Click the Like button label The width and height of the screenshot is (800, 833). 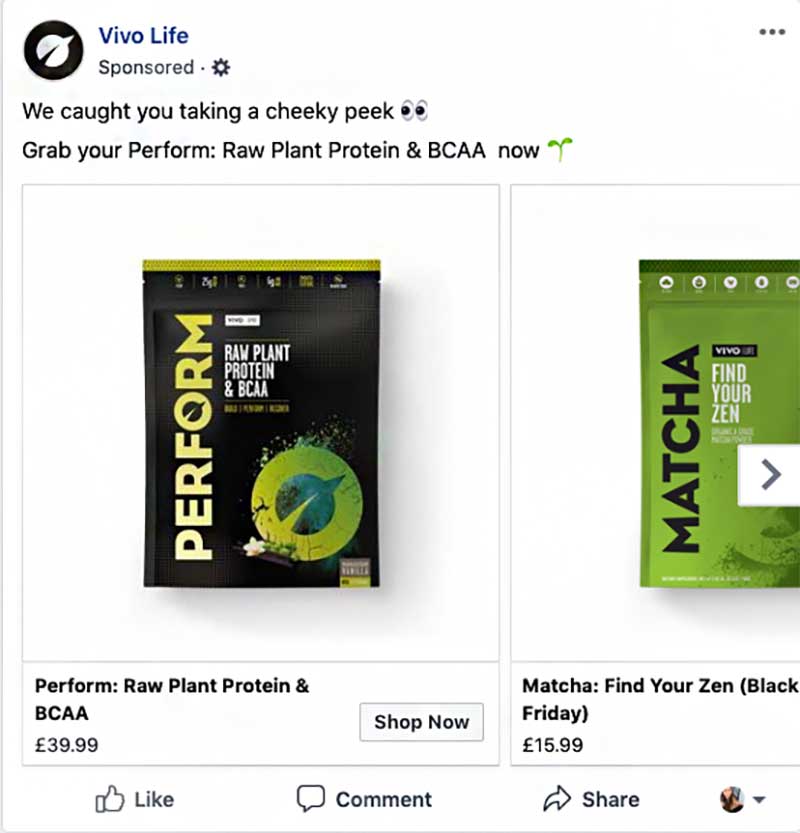[153, 799]
